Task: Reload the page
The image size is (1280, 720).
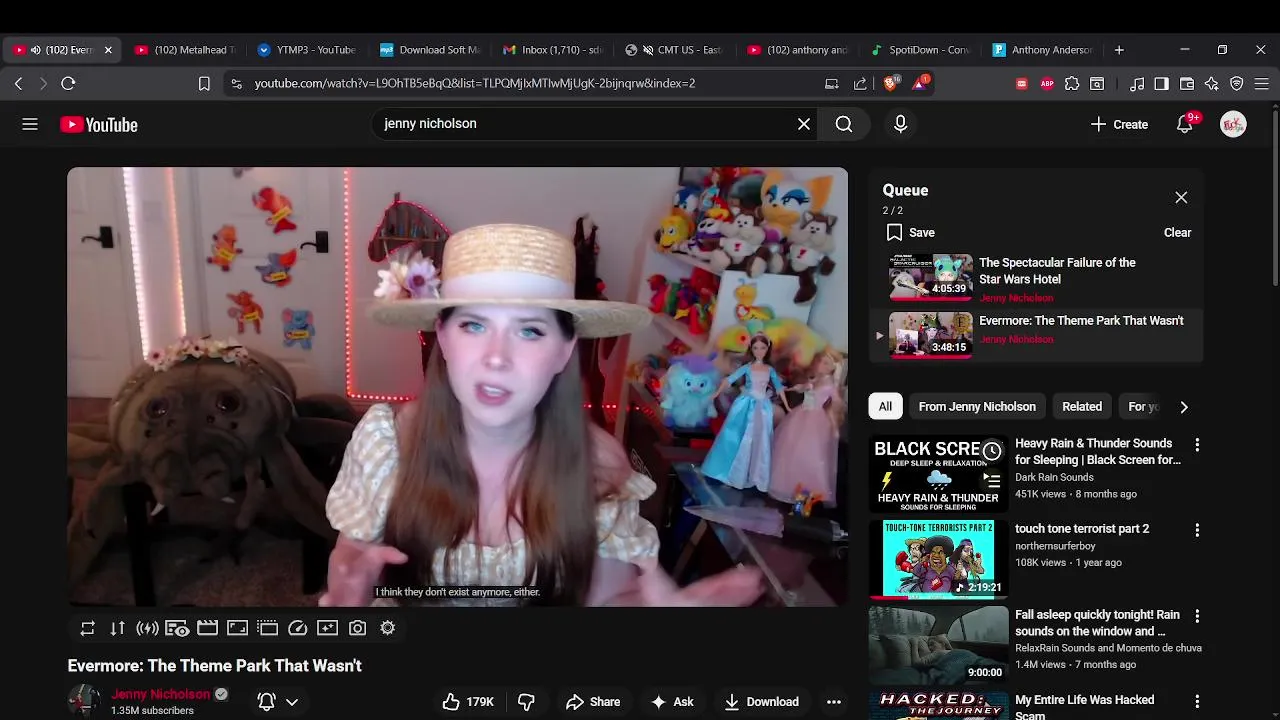Action: (68, 84)
